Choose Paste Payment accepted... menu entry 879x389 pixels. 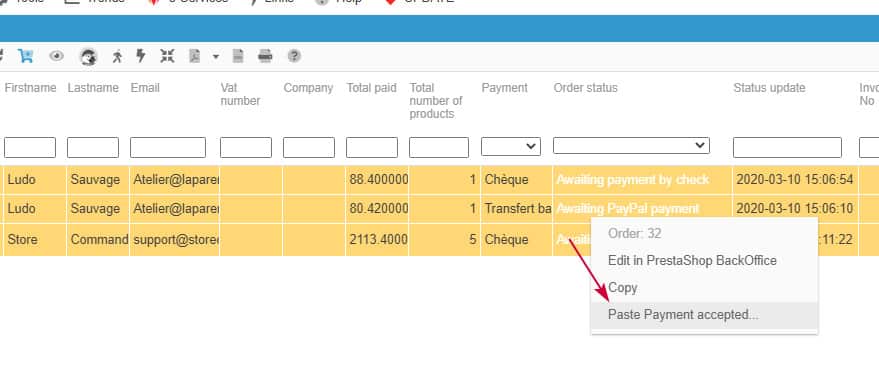pyautogui.click(x=705, y=315)
